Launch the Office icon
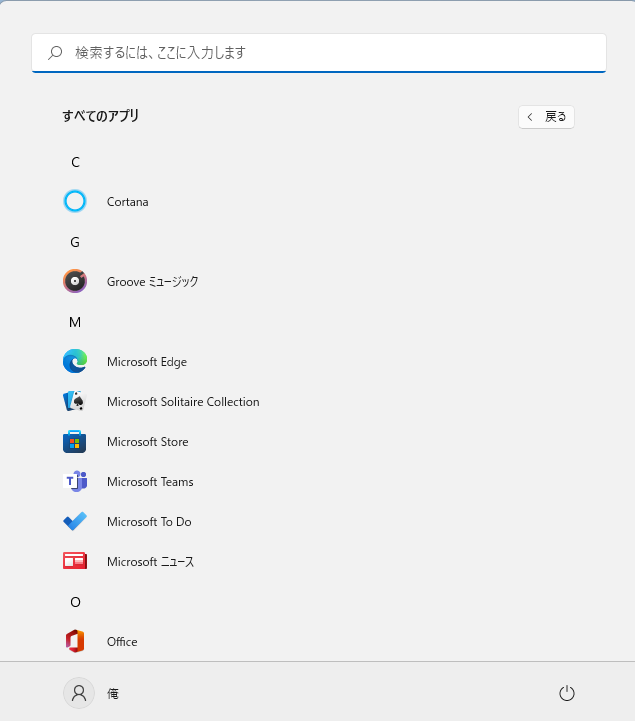Screen dimensions: 635x721 pos(75,641)
